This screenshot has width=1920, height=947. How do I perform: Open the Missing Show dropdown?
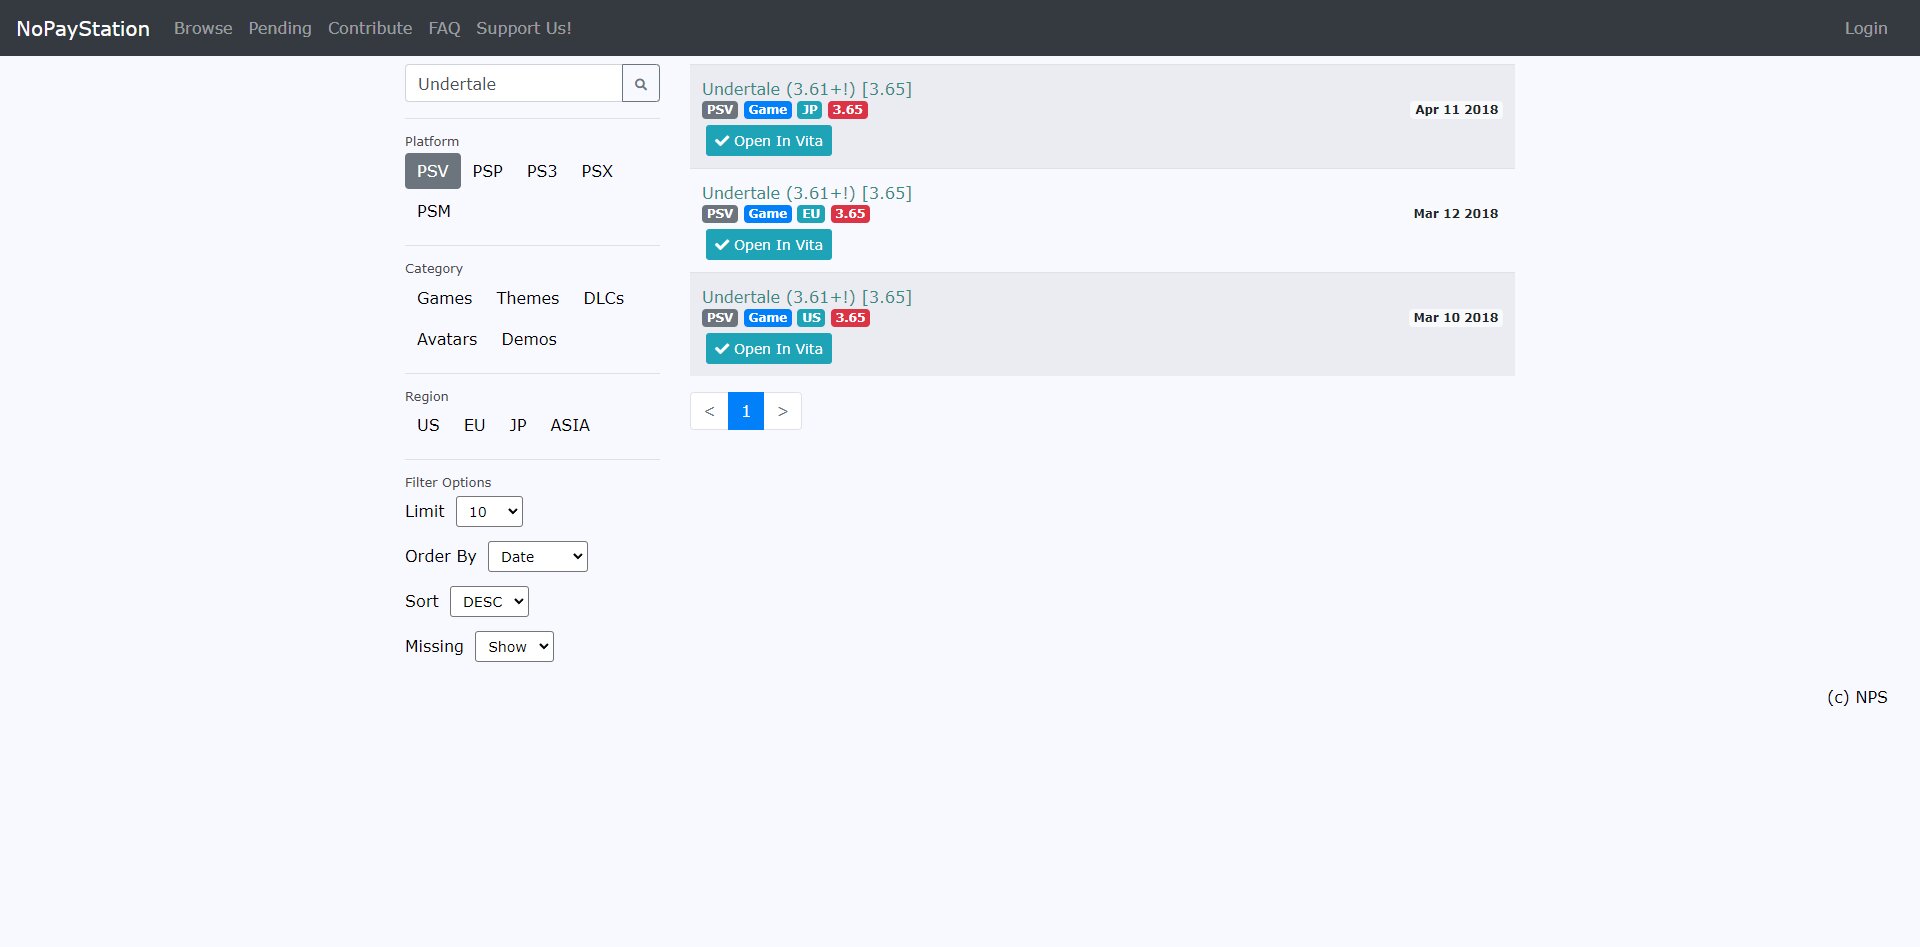click(x=514, y=646)
